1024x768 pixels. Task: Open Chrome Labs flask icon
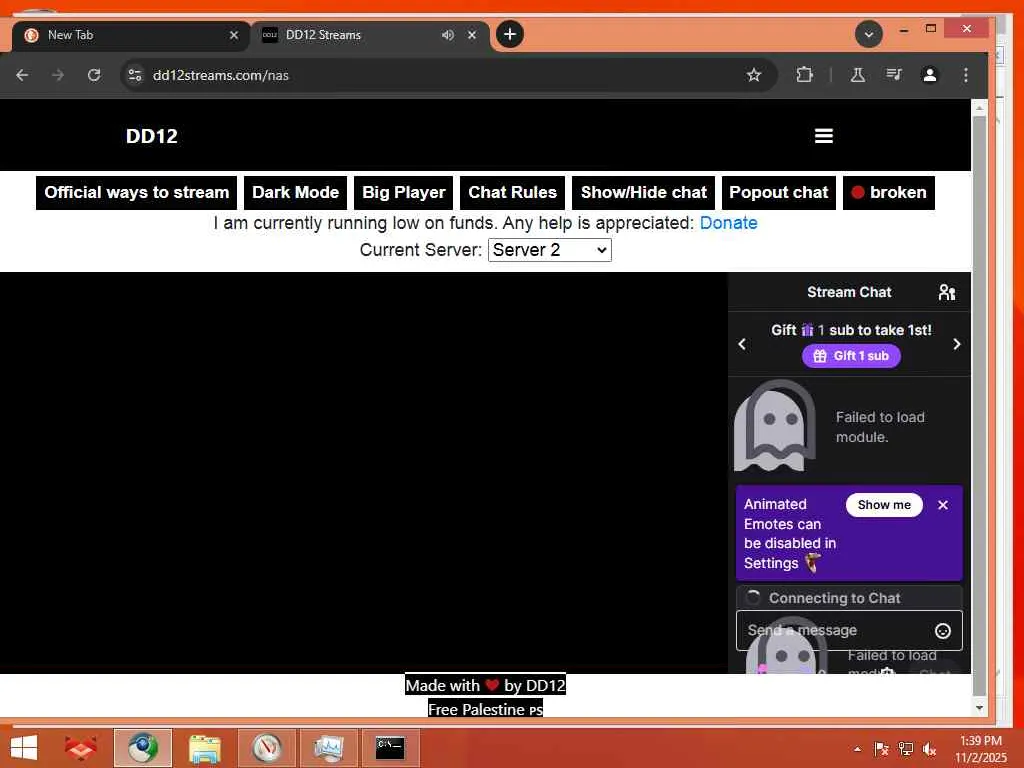857,75
